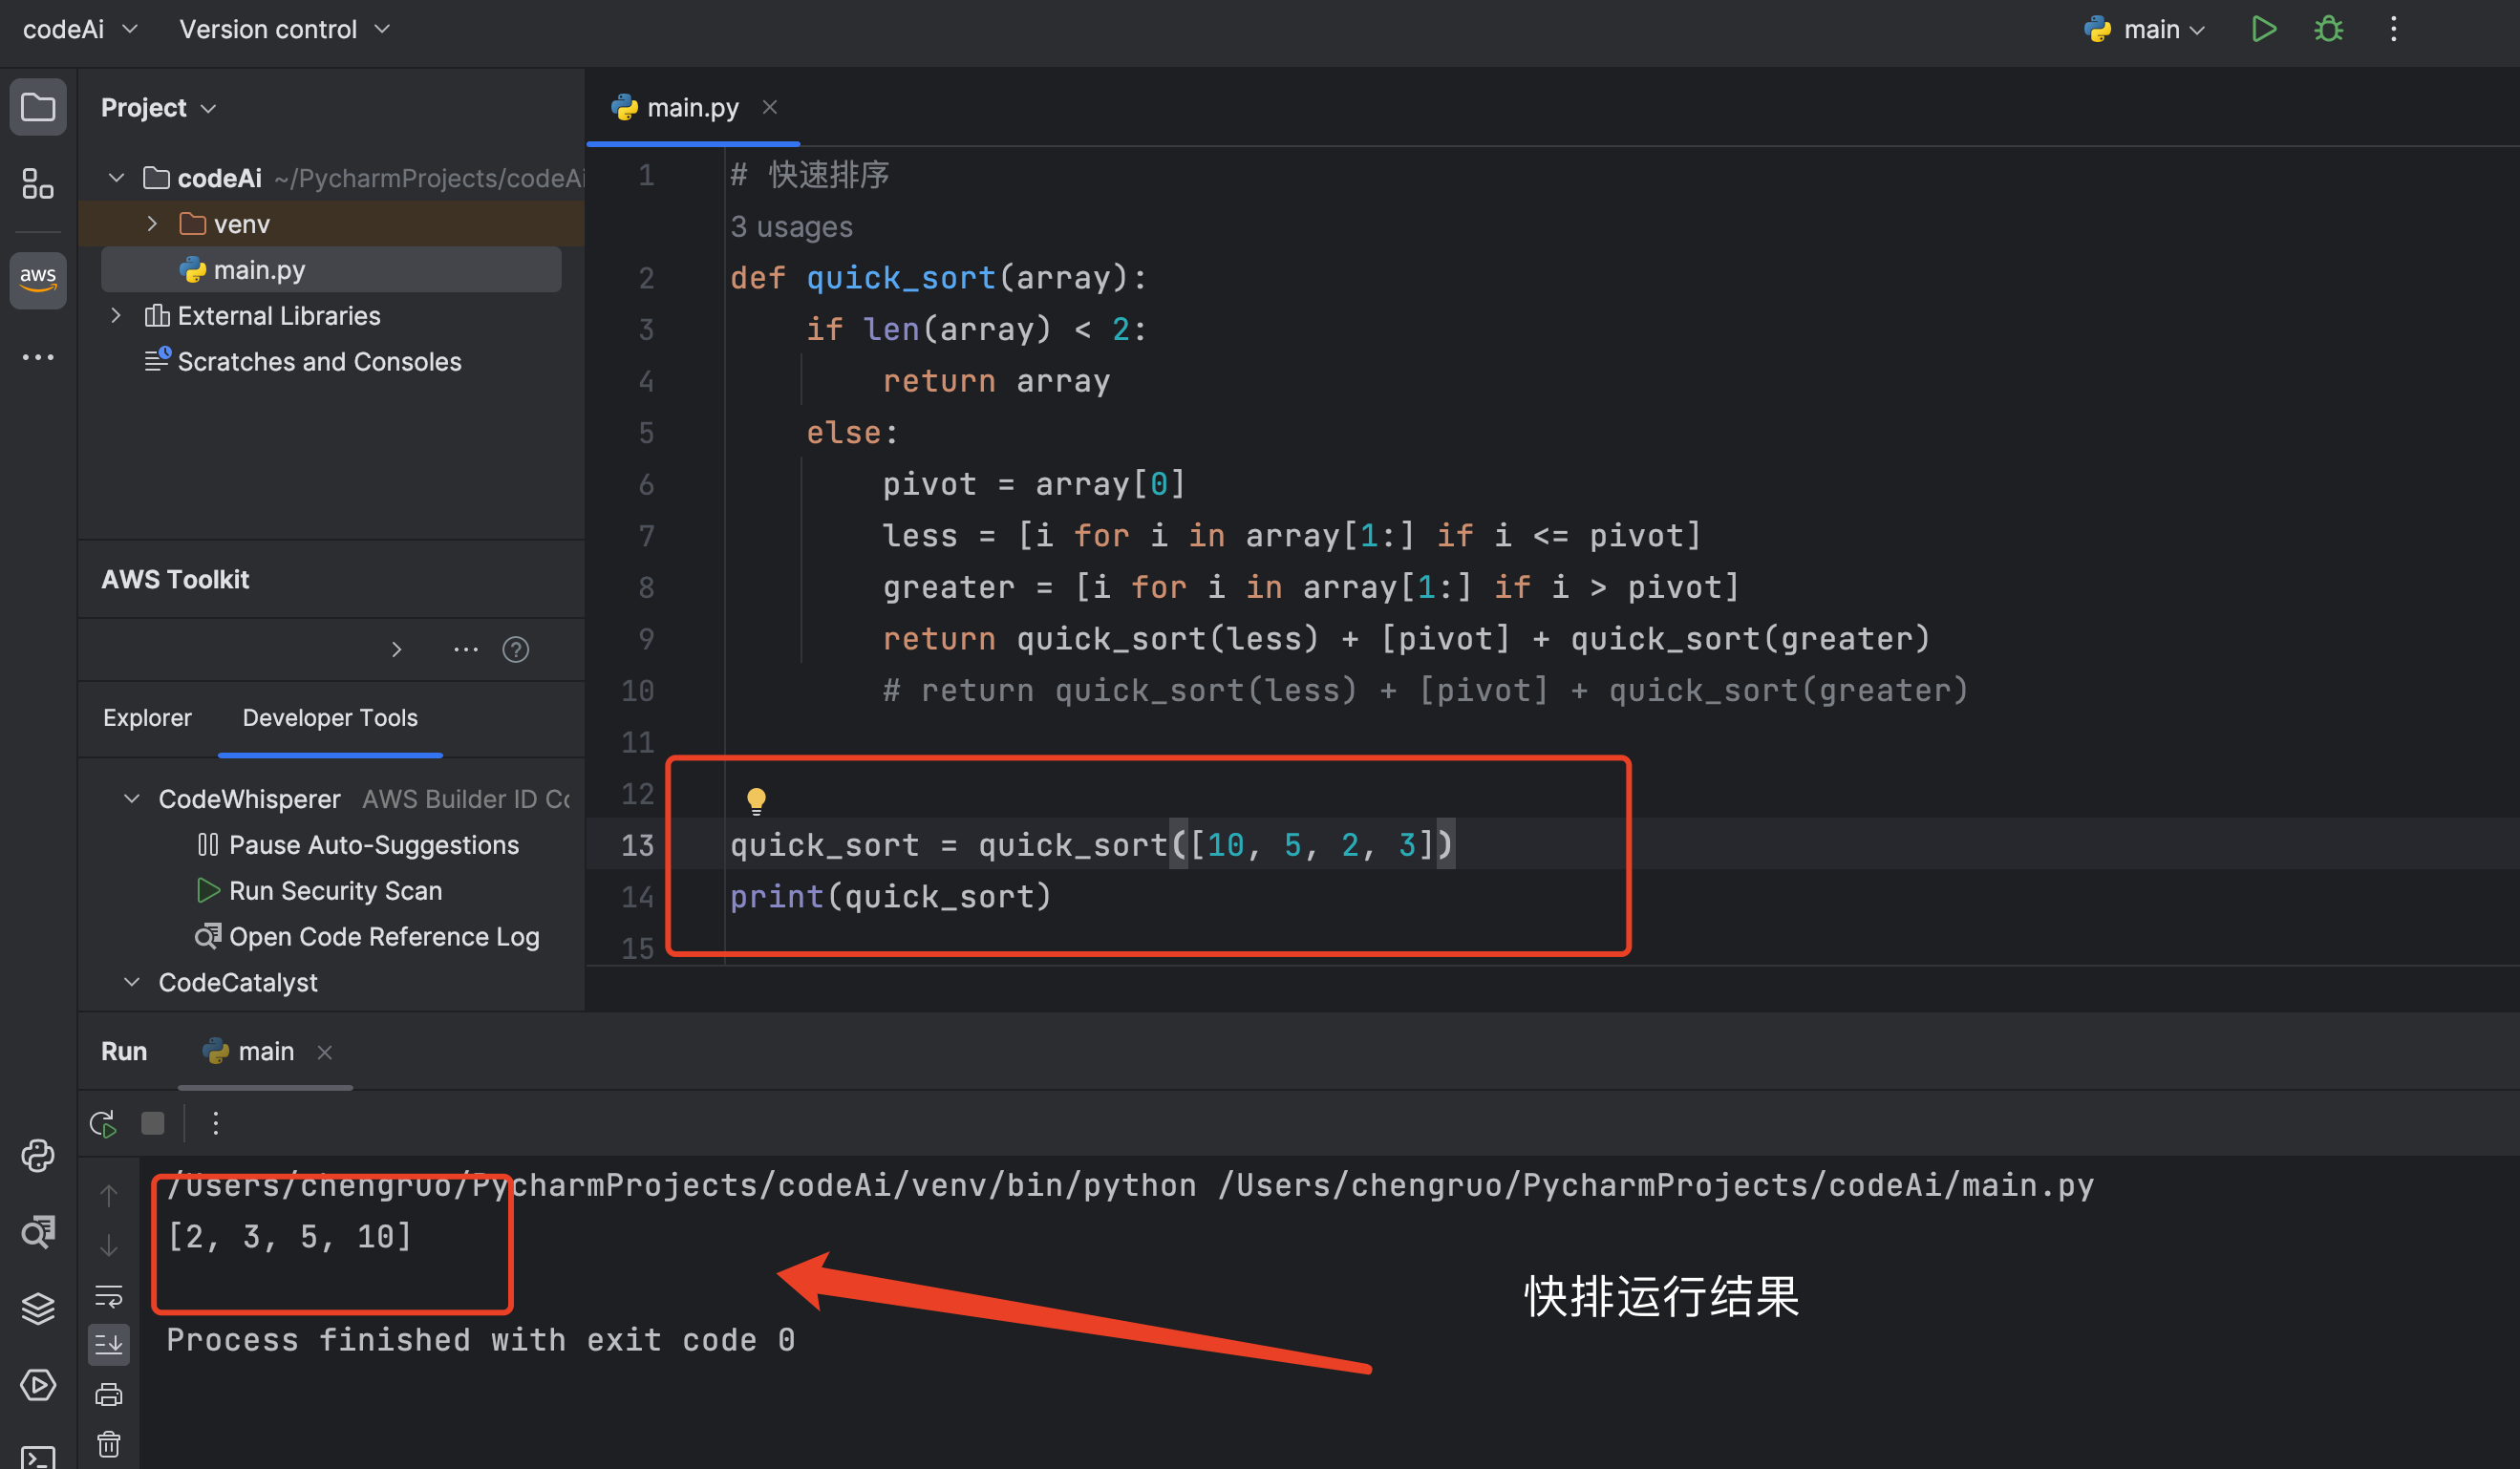Click the Rerun icon in Run panel
This screenshot has width=2520, height=1469.
pyautogui.click(x=103, y=1123)
